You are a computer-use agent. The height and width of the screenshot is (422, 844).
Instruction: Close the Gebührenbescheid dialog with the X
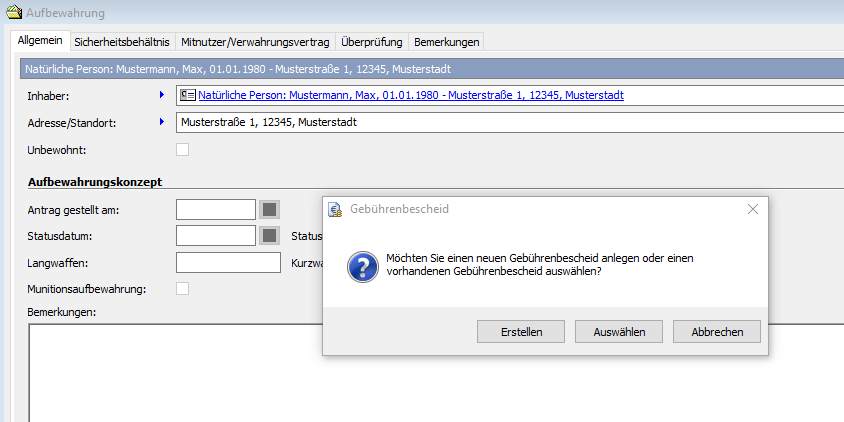753,209
